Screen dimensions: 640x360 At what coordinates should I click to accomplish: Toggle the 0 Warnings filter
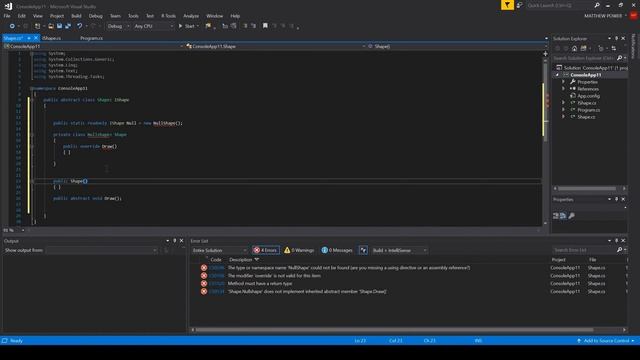(299, 250)
